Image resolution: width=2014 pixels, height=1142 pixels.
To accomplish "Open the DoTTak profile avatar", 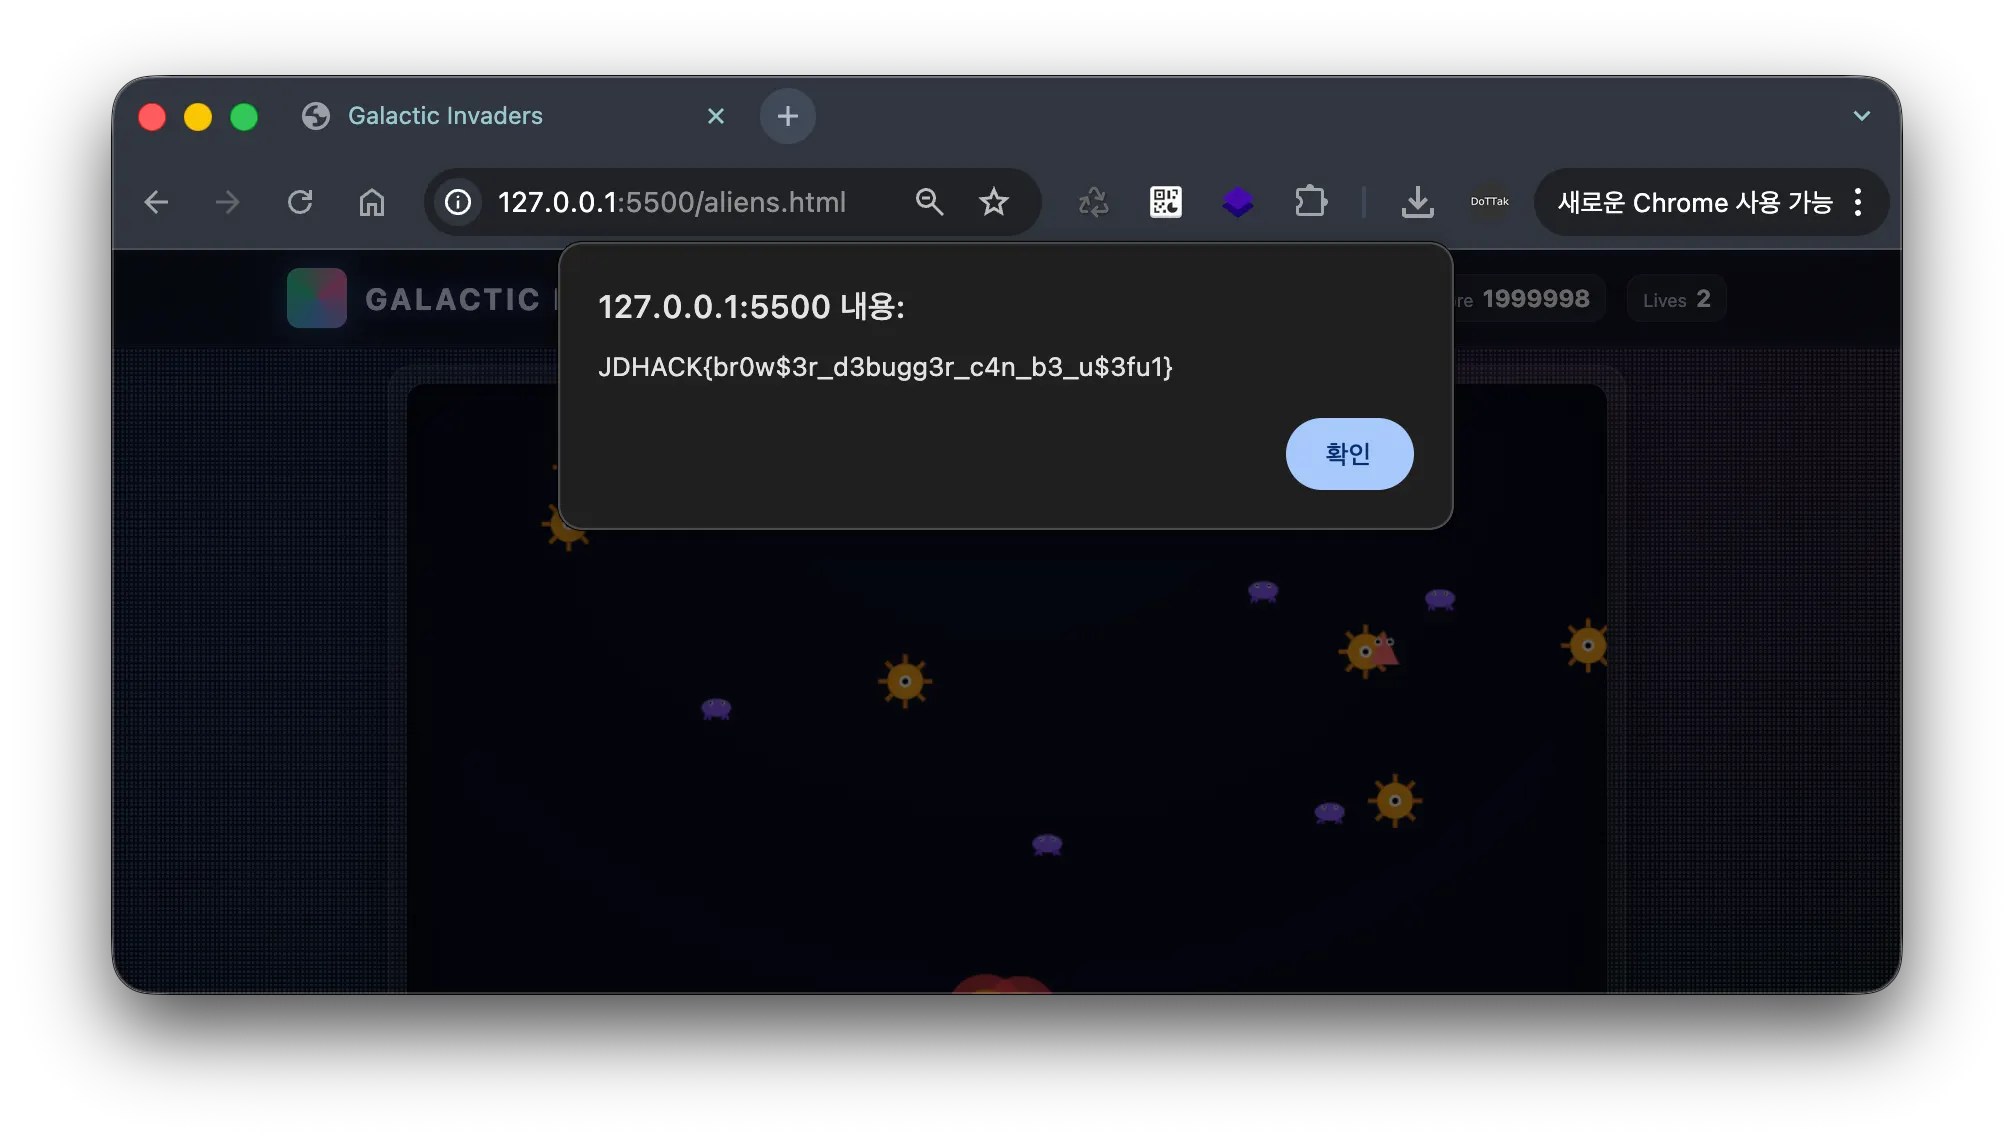I will 1489,203.
